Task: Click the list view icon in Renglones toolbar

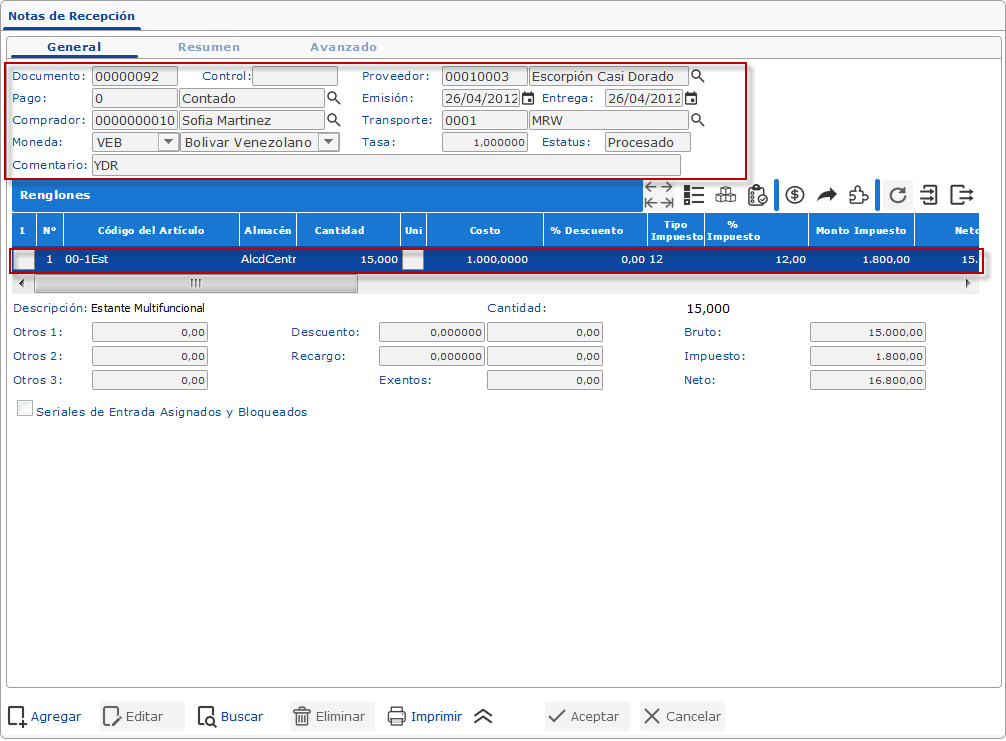Action: click(x=694, y=194)
